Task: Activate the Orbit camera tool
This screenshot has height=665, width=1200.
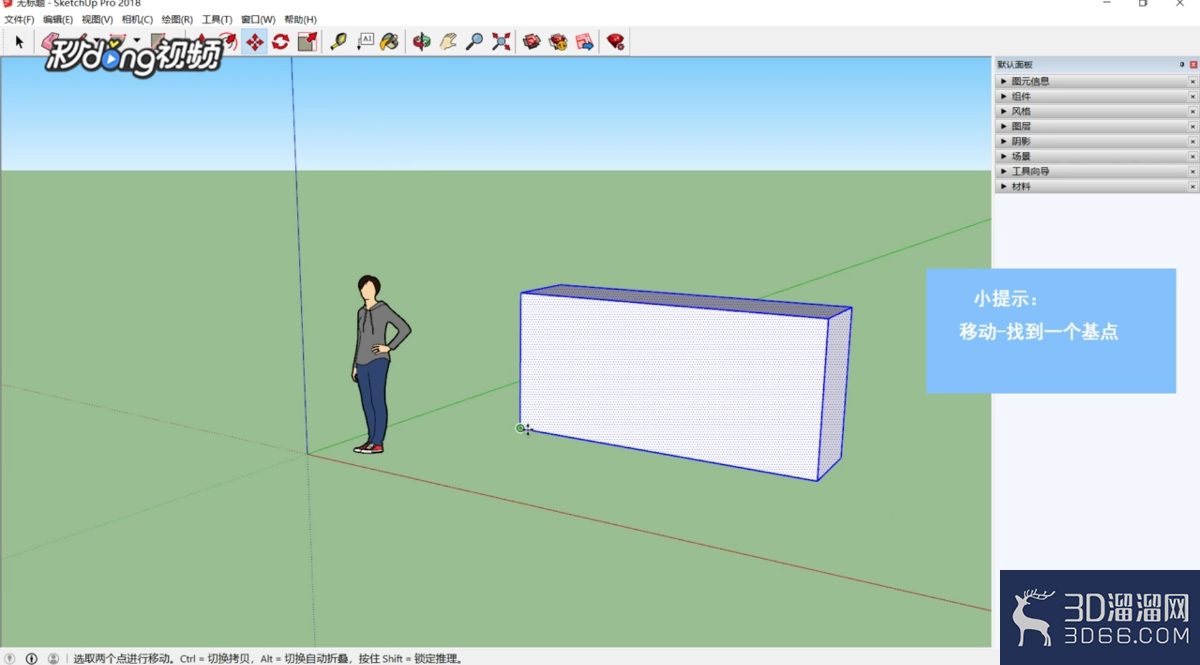Action: coord(422,42)
